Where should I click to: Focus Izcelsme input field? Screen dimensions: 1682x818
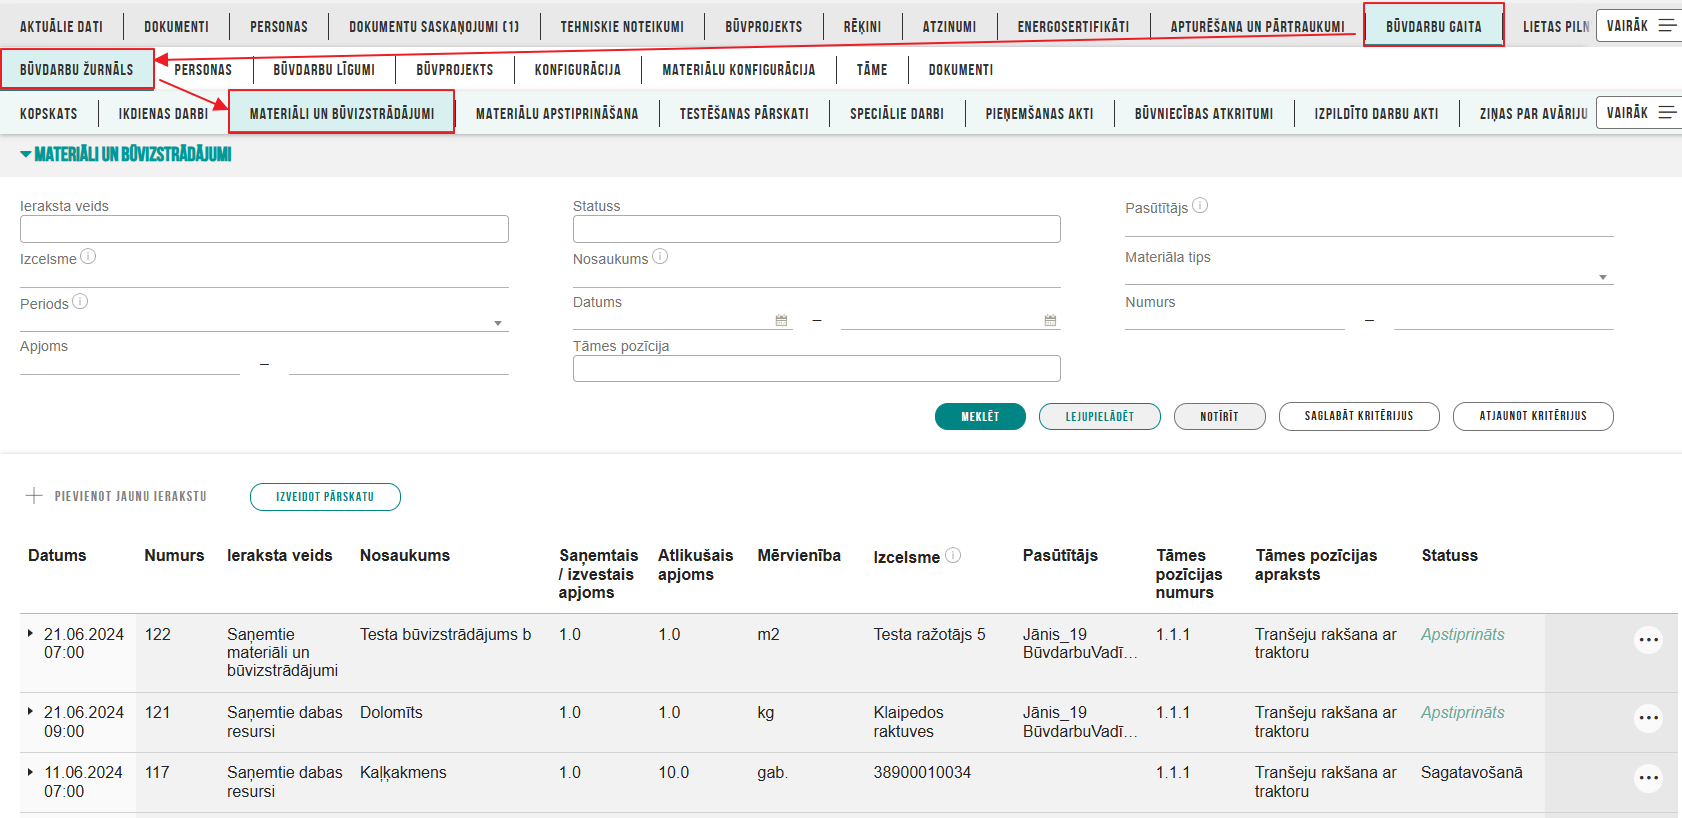(264, 277)
